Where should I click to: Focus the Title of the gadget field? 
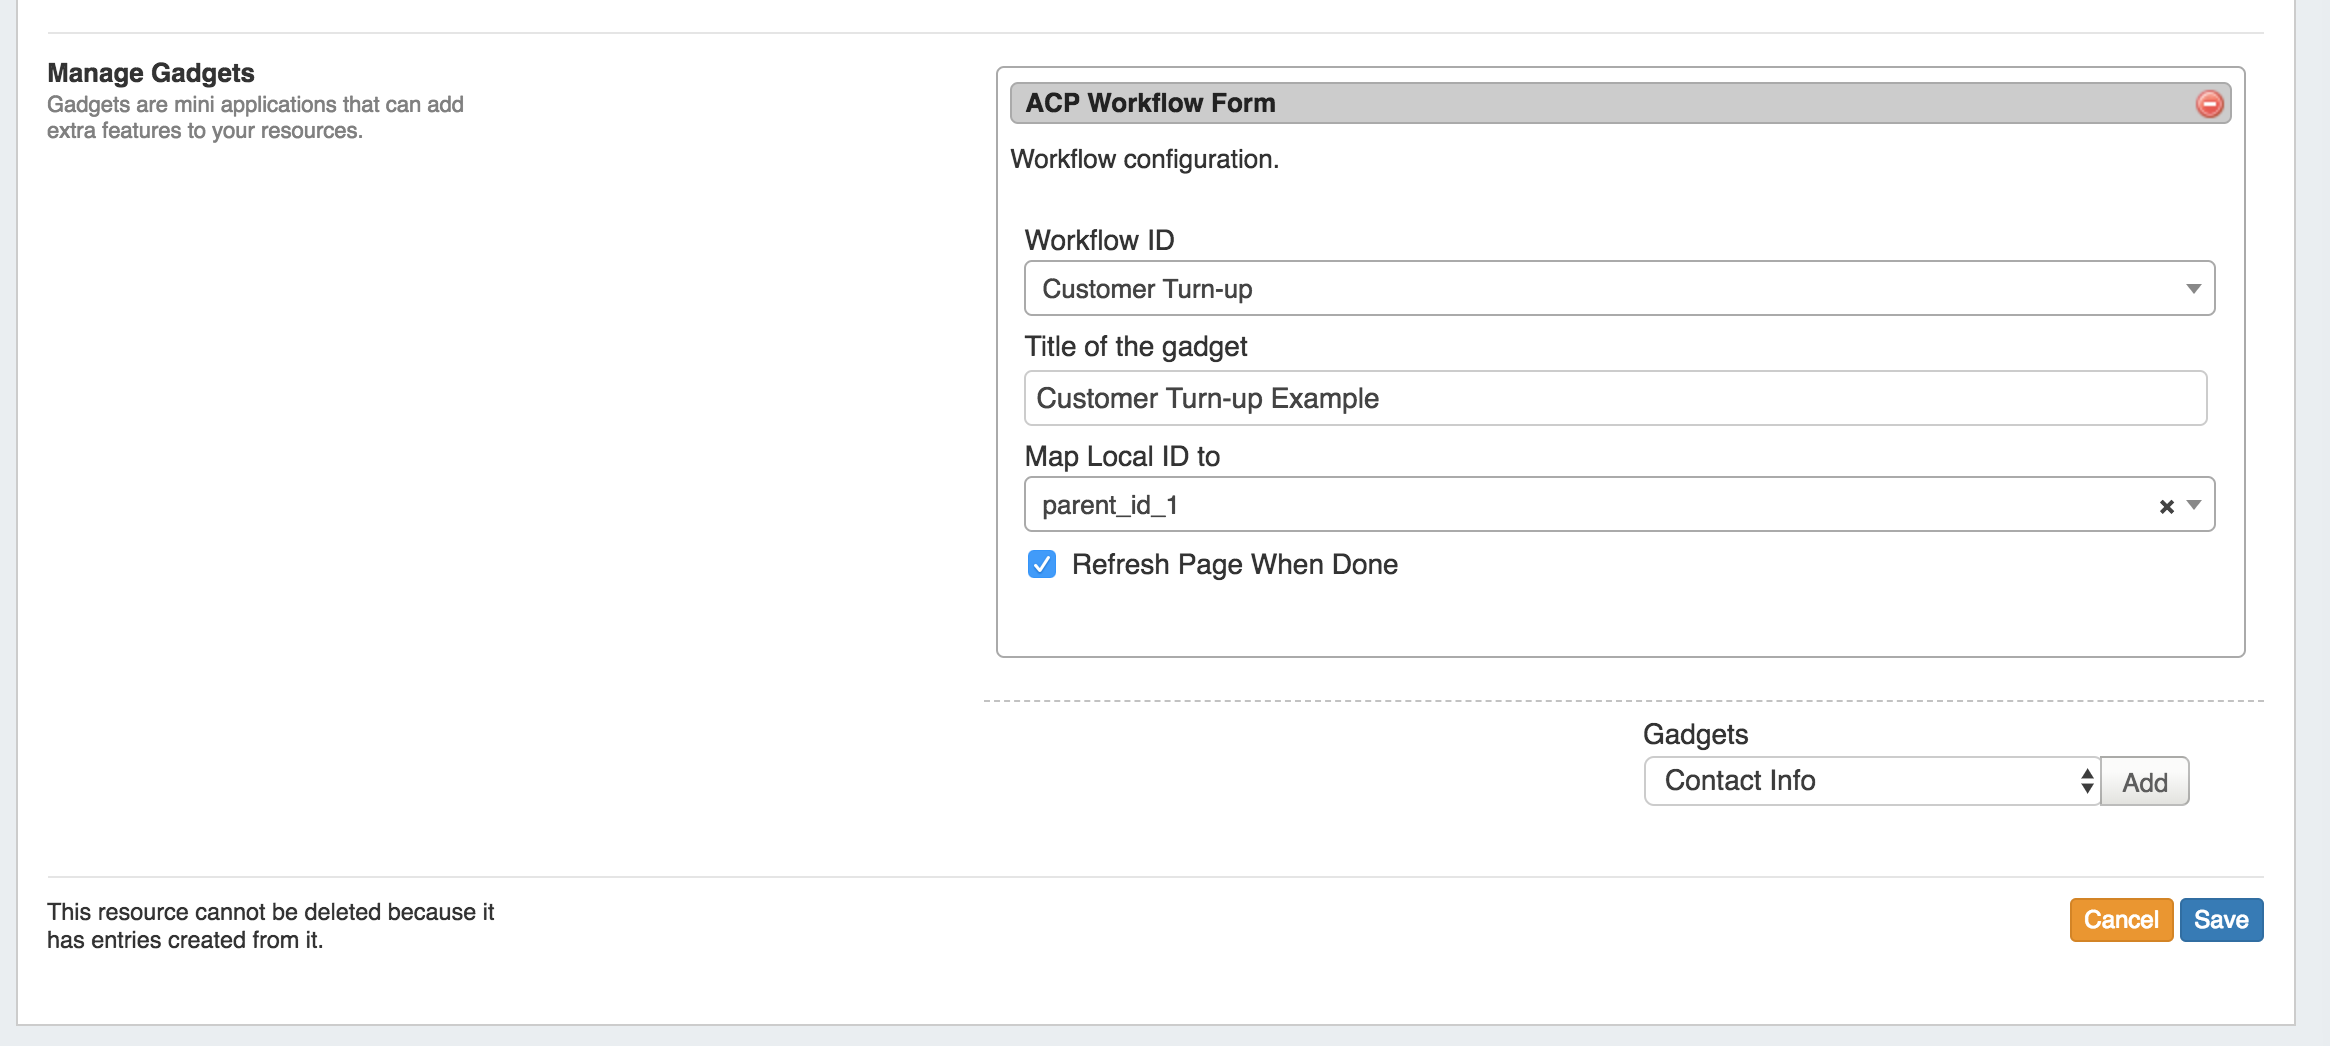pos(1614,399)
